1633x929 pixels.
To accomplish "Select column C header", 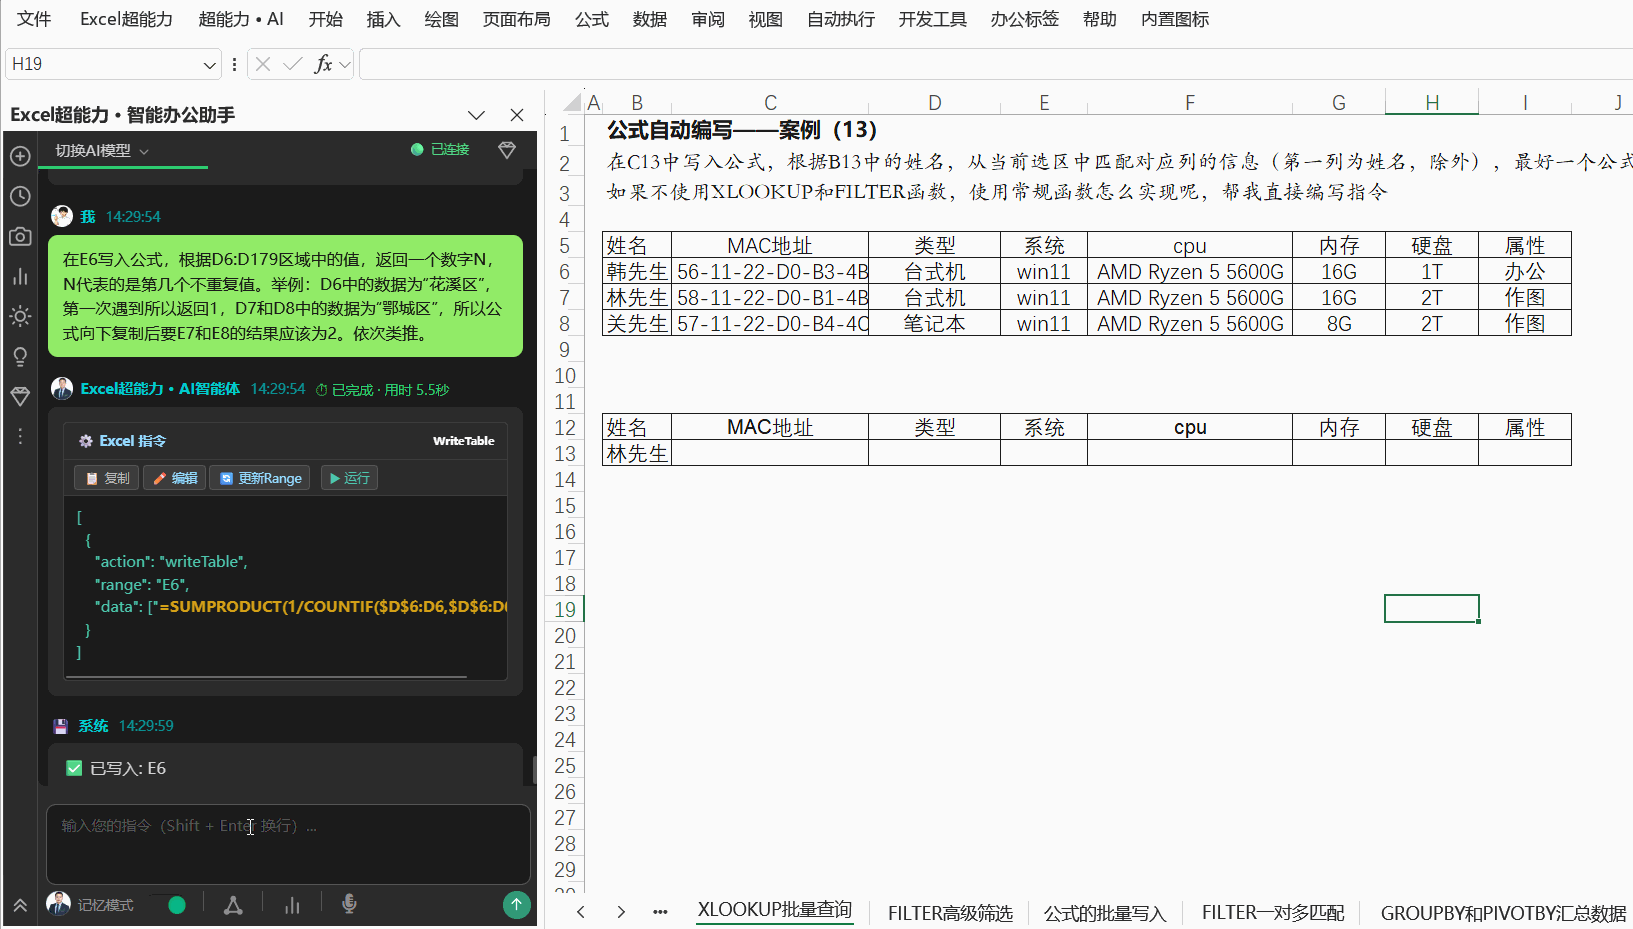I will tap(770, 102).
